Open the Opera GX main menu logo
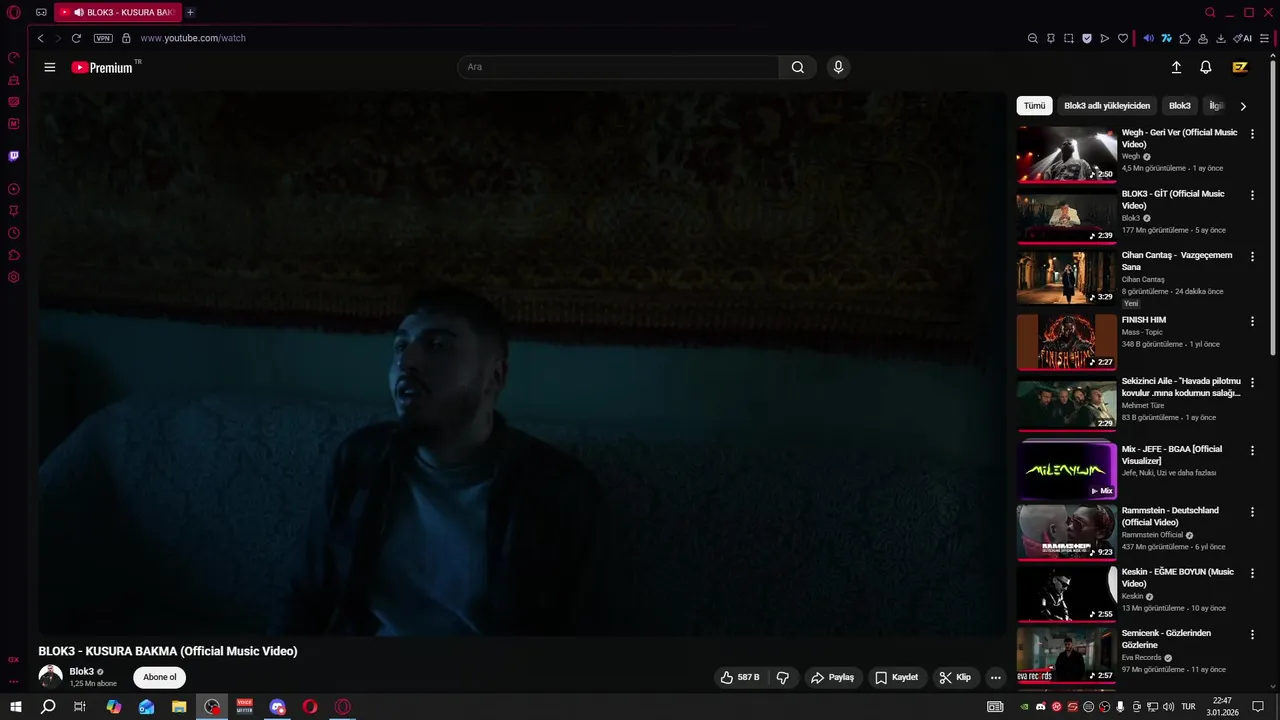The width and height of the screenshot is (1280, 720). [x=14, y=13]
